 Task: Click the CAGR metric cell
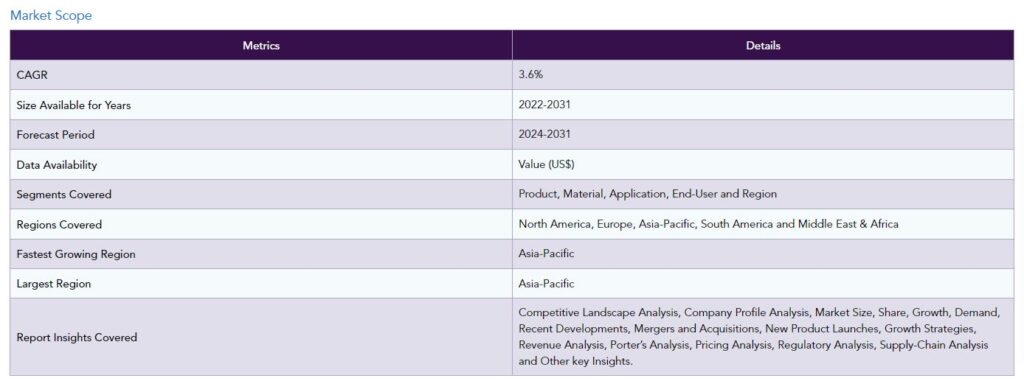(261, 75)
